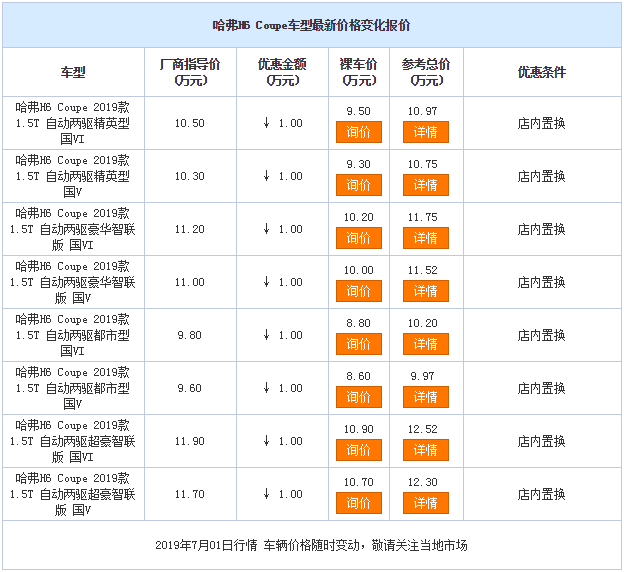This screenshot has height=572, width=624.
Task: Select model name 自动两驱都市型 国VI
Action: (73, 335)
